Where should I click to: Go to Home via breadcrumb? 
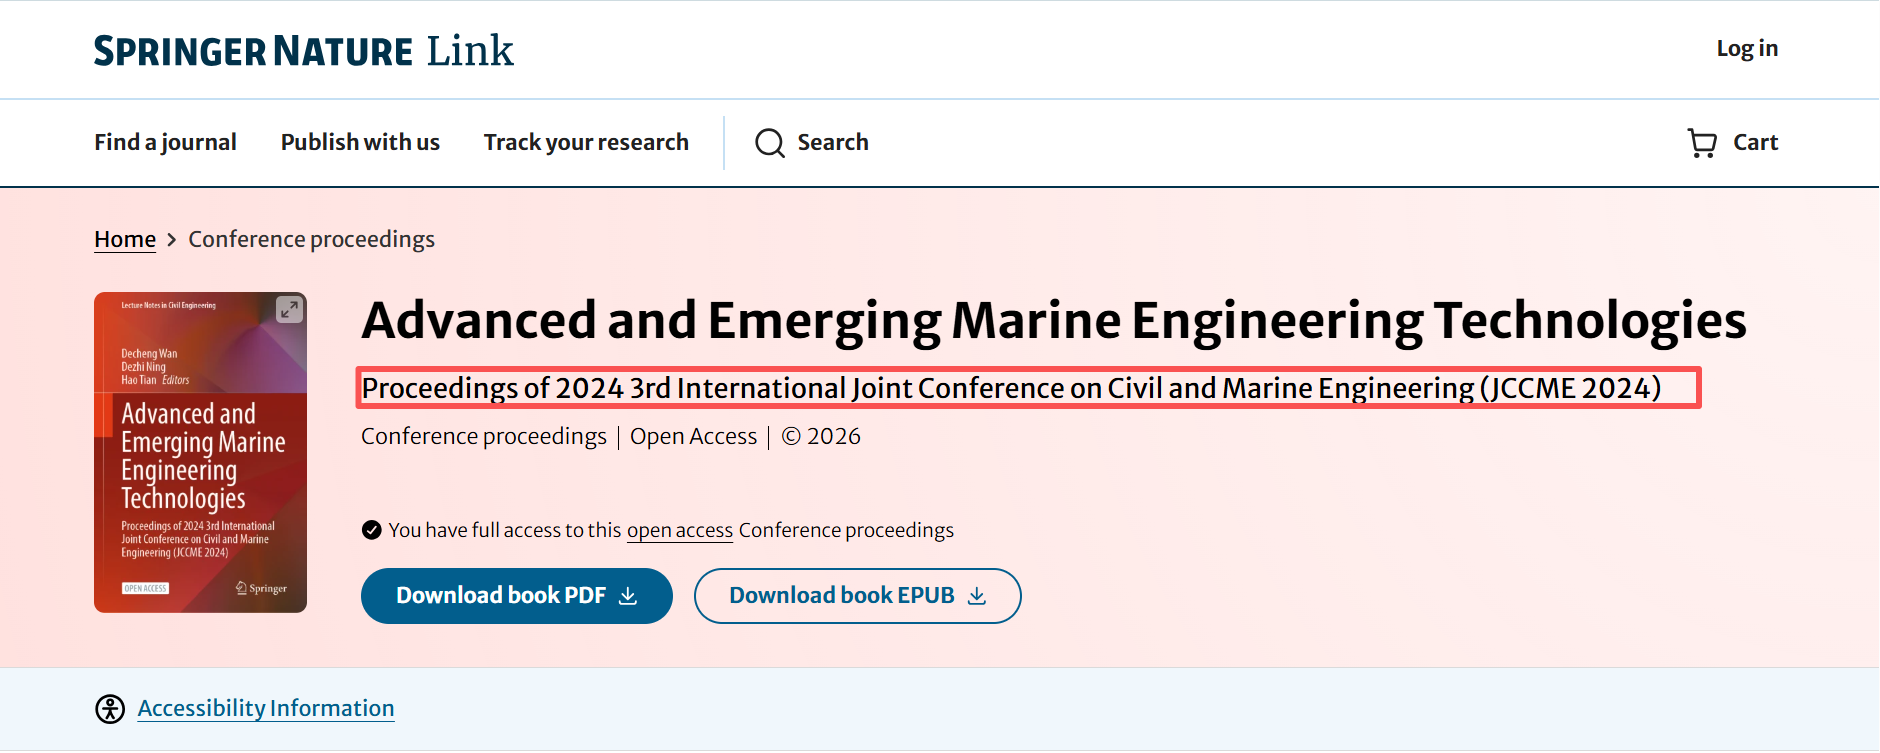point(125,239)
